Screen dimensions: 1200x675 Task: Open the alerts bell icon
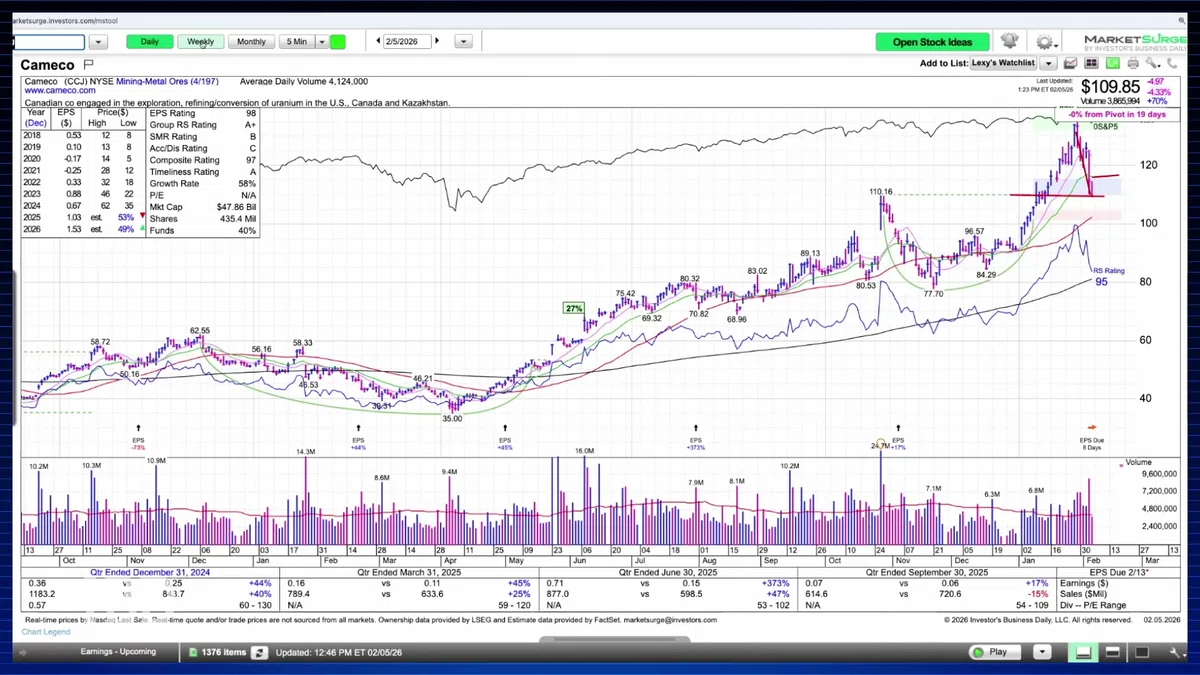pos(1009,41)
